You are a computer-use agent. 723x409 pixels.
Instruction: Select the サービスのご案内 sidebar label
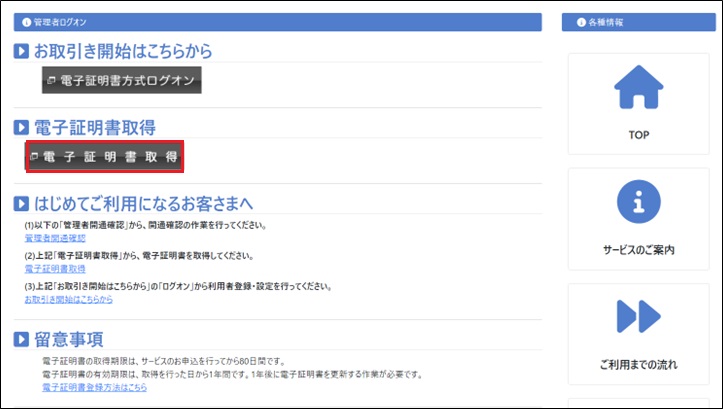(x=638, y=249)
